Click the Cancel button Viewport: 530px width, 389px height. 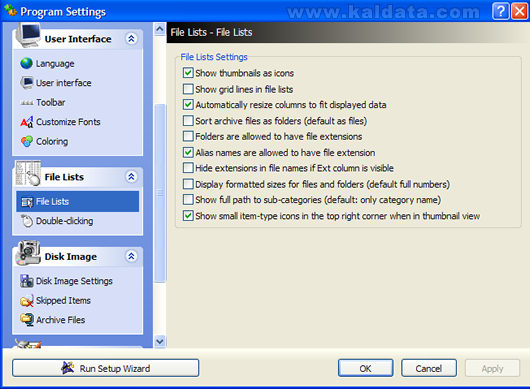429,368
